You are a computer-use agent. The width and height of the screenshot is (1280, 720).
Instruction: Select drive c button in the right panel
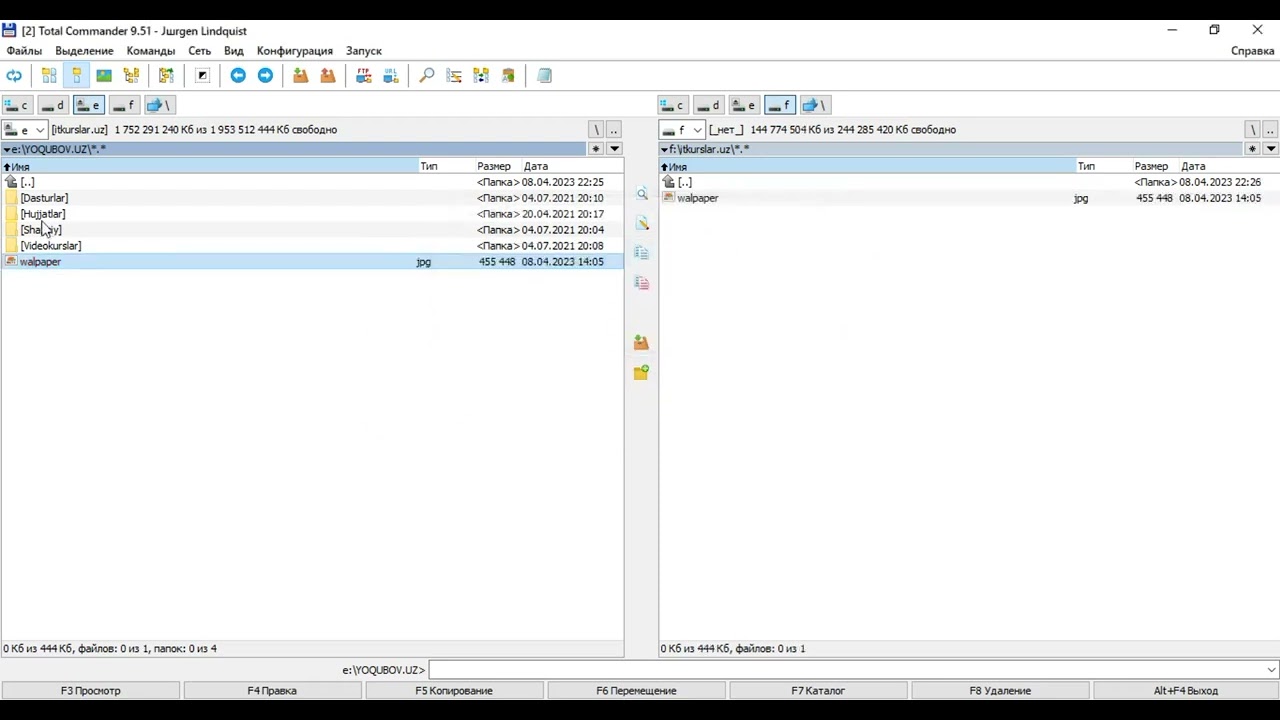click(673, 105)
